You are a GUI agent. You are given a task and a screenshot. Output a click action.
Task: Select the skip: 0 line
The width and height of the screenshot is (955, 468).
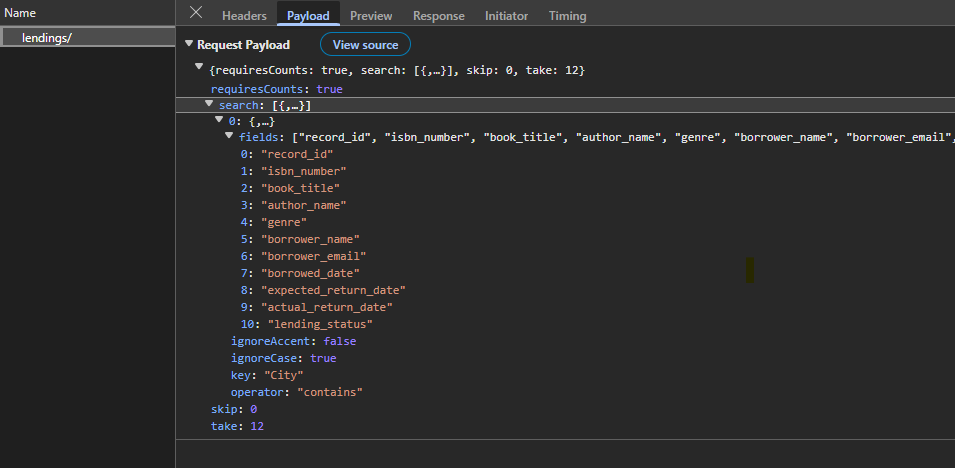click(x=234, y=409)
